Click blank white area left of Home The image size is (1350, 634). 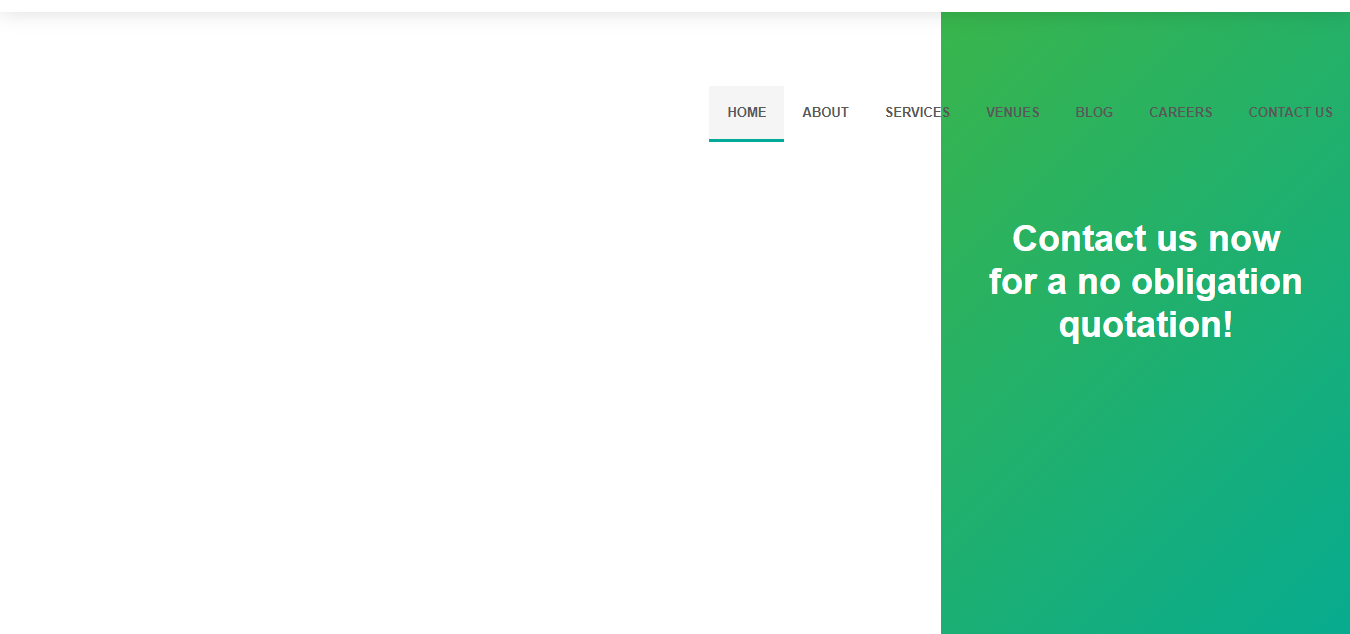tap(400, 112)
